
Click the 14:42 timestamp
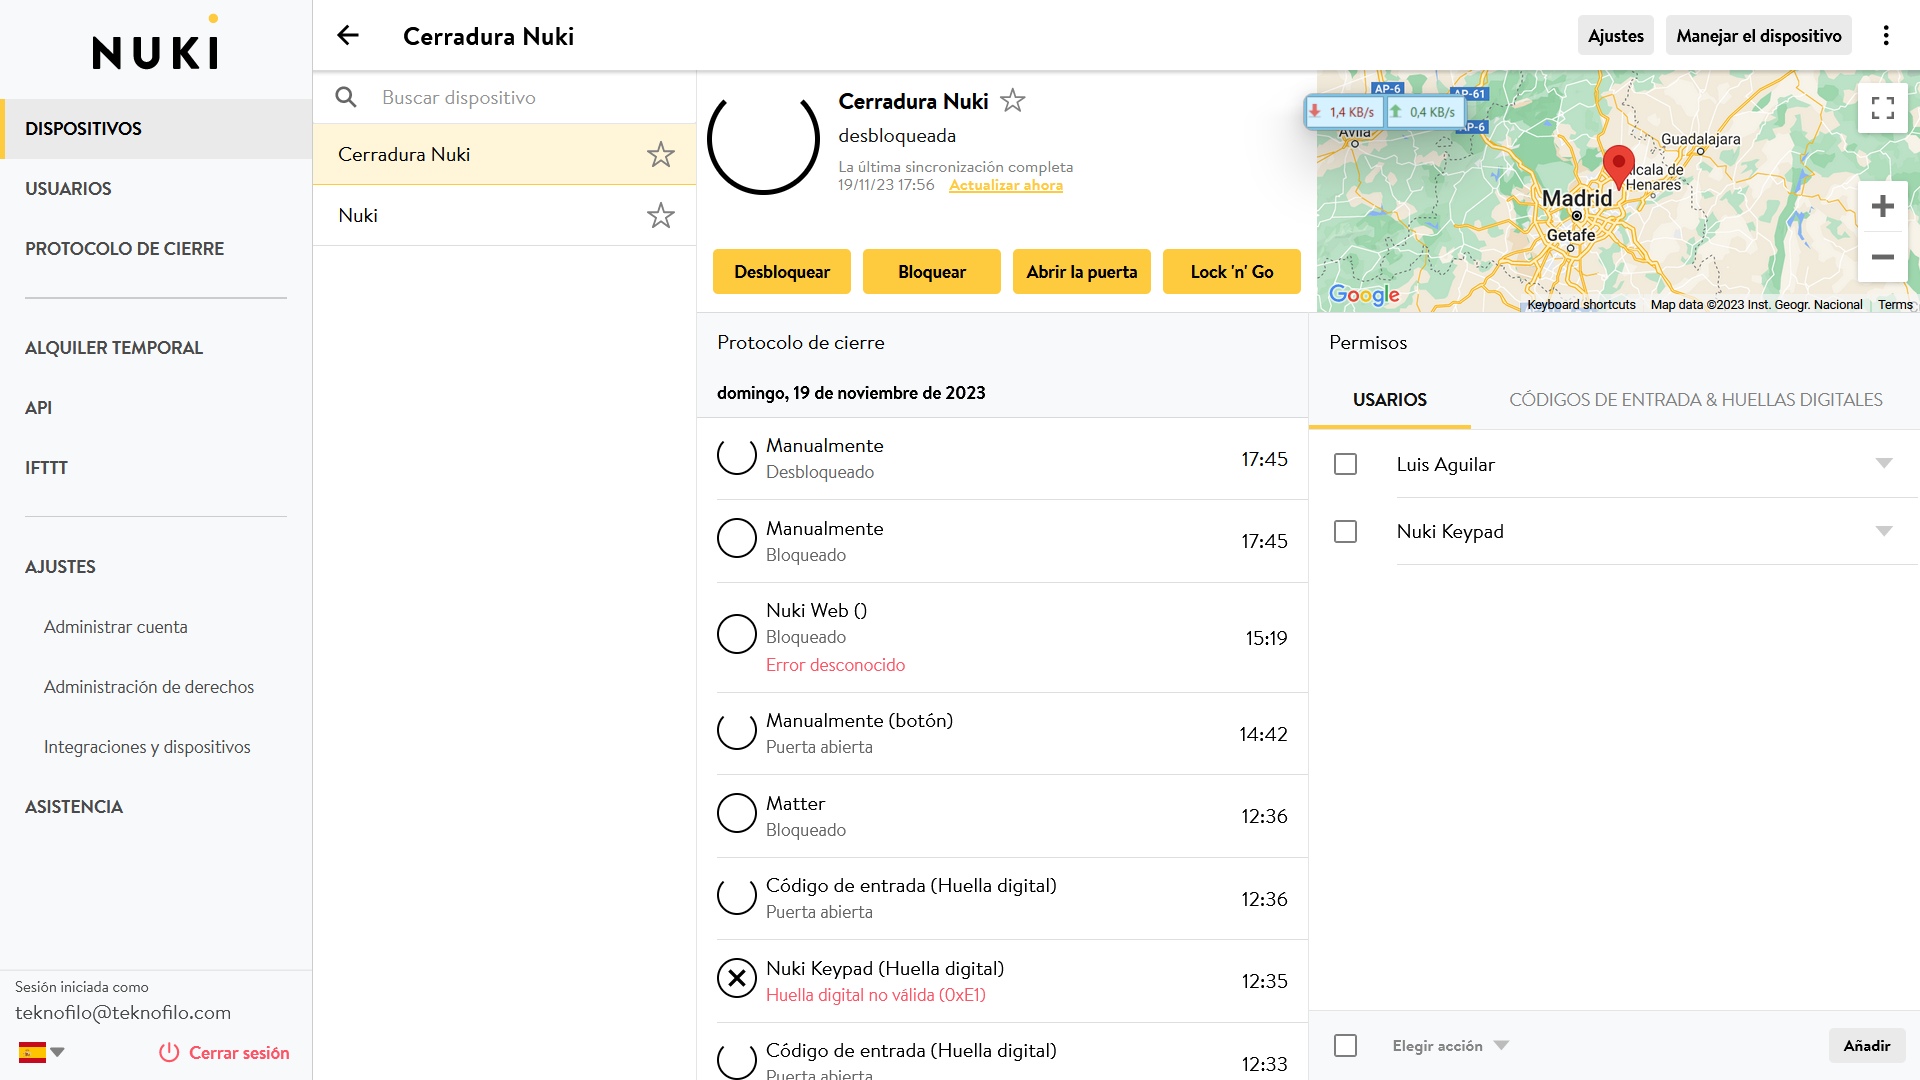pyautogui.click(x=1263, y=734)
